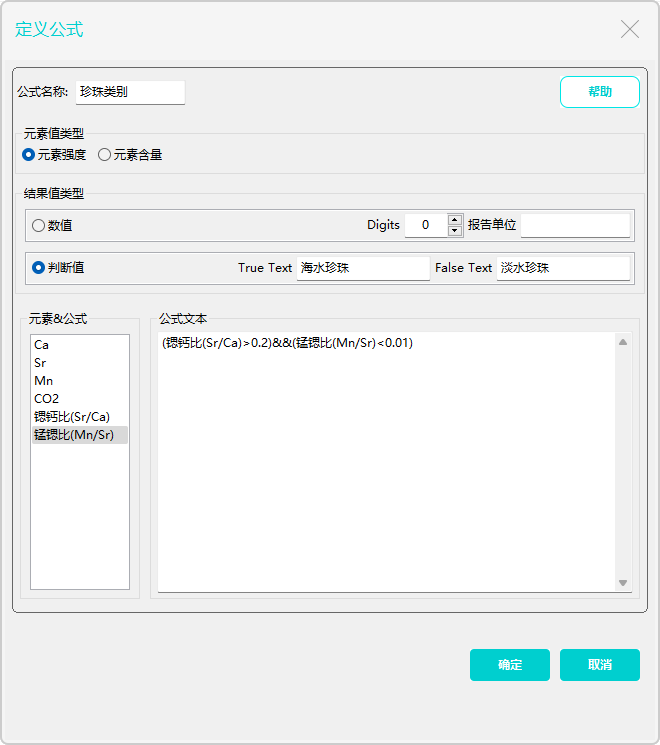
Task: Click the 帮助 help button
Action: pos(600,92)
